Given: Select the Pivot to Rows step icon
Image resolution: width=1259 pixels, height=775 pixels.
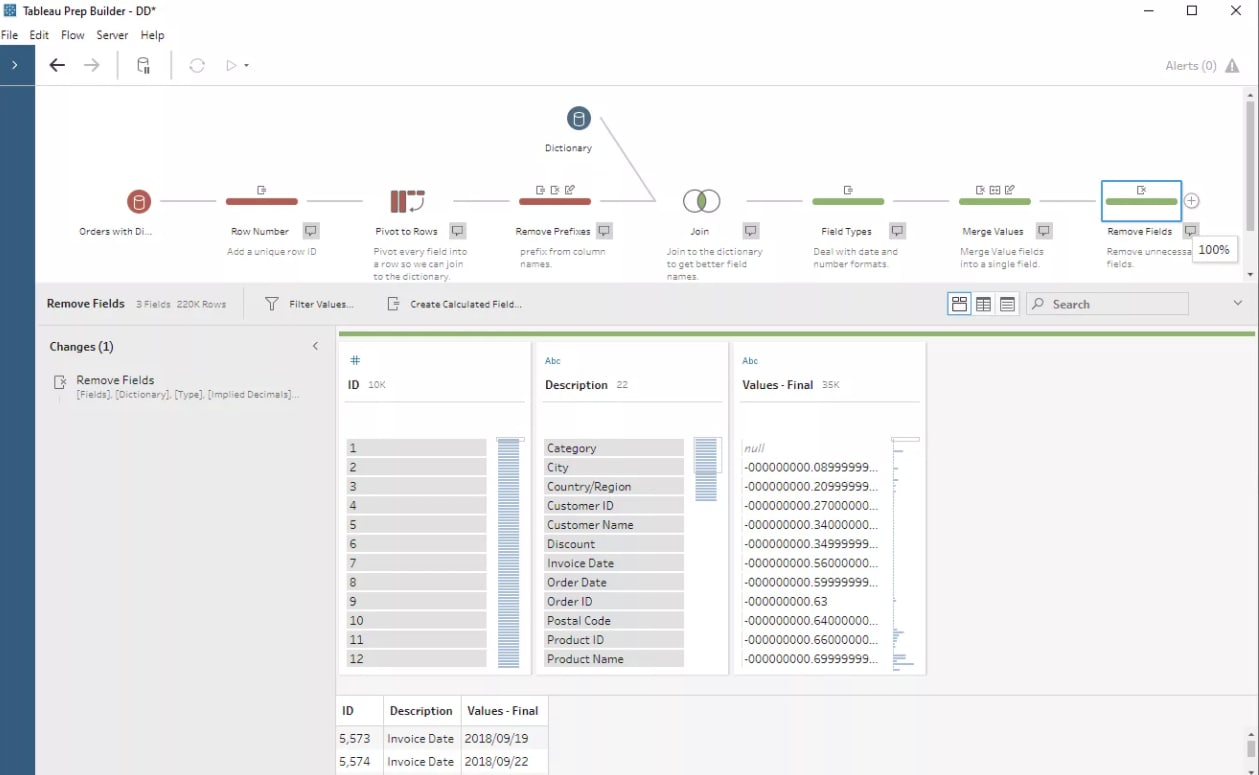Looking at the screenshot, I should [x=407, y=201].
